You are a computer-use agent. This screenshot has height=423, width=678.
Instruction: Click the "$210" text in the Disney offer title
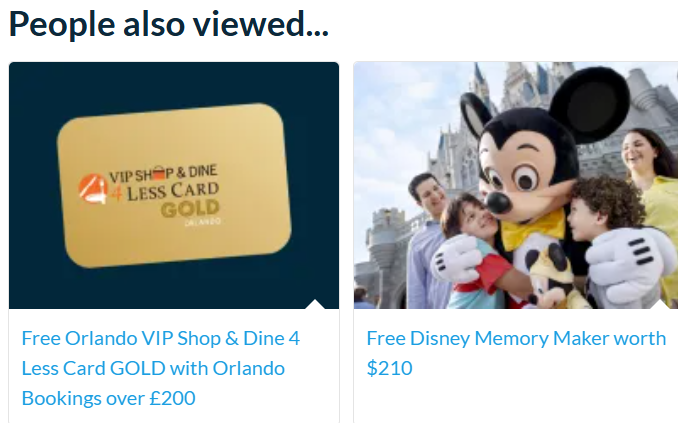click(390, 369)
